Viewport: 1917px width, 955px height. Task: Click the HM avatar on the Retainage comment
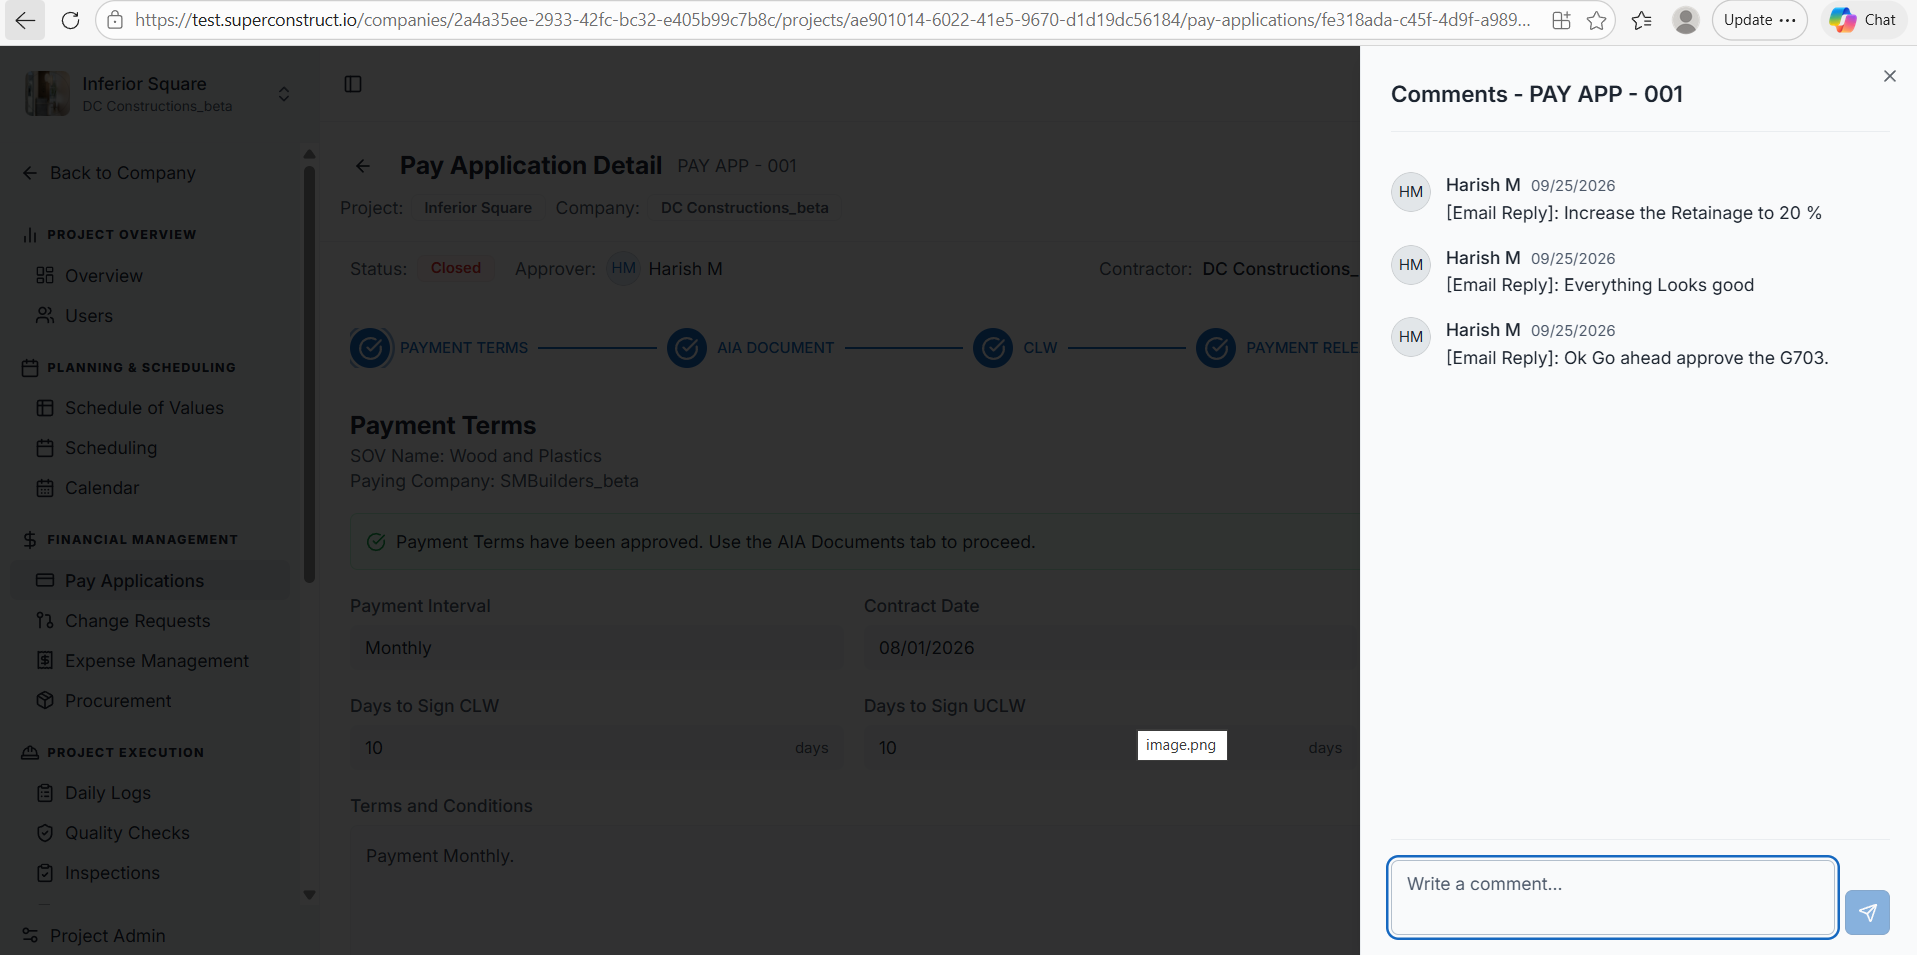[x=1411, y=192]
